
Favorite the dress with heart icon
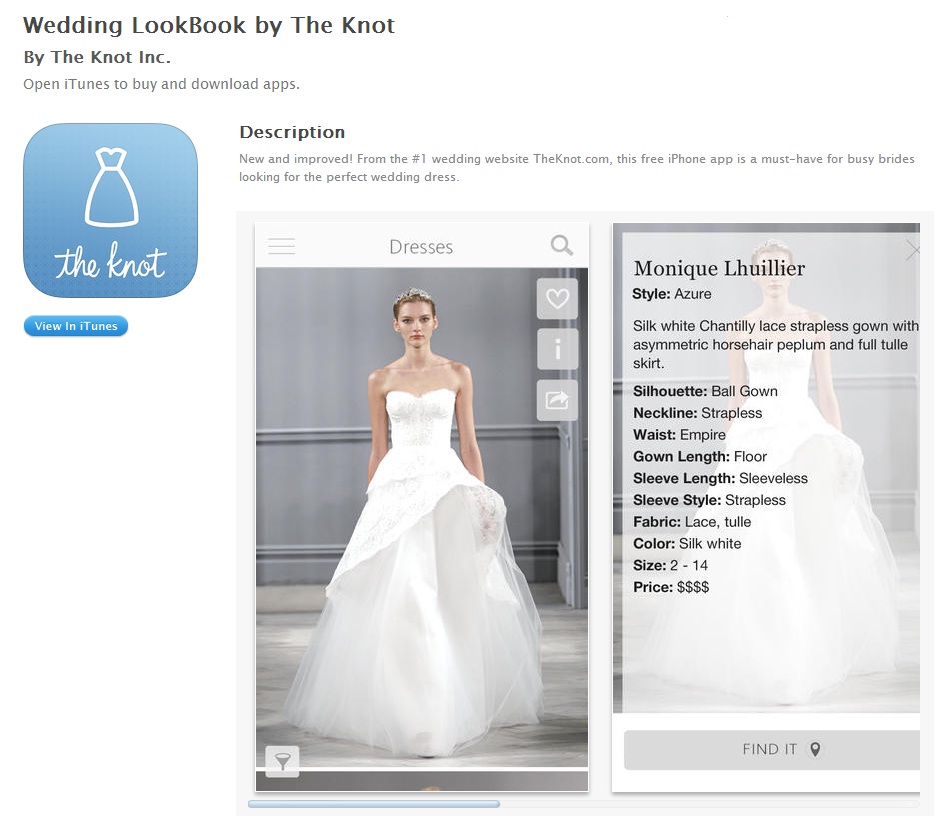(x=557, y=298)
